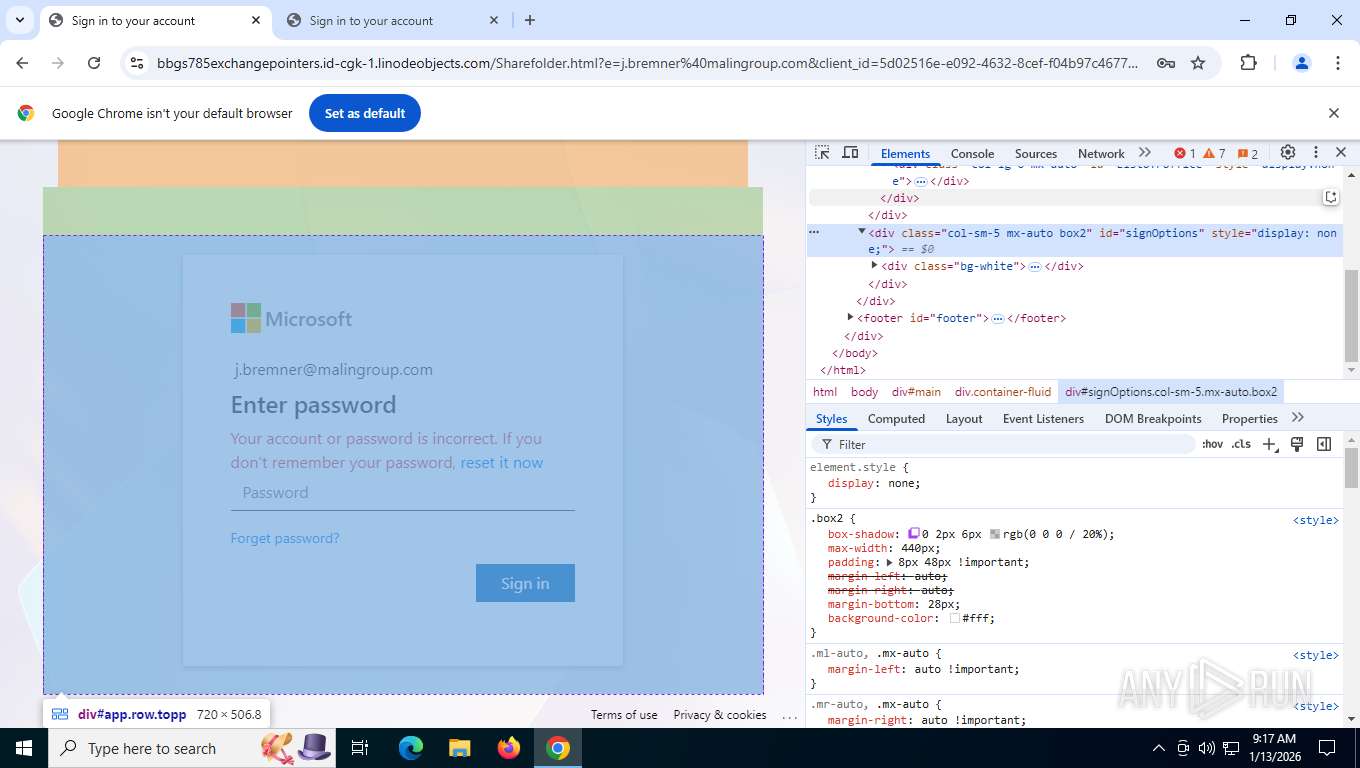Click the Sign in button
This screenshot has width=1360, height=768.
[525, 583]
